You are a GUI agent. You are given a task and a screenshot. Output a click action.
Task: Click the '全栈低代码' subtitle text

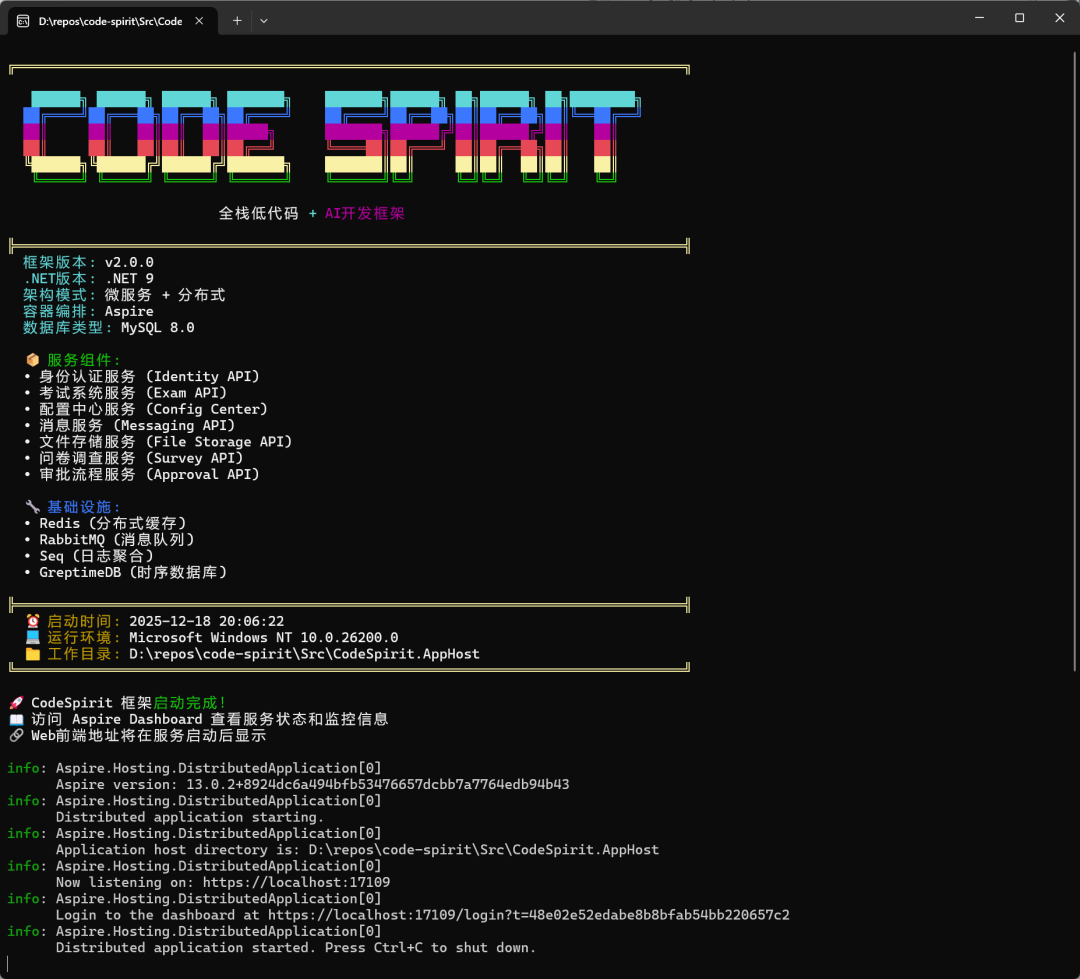[x=258, y=214]
